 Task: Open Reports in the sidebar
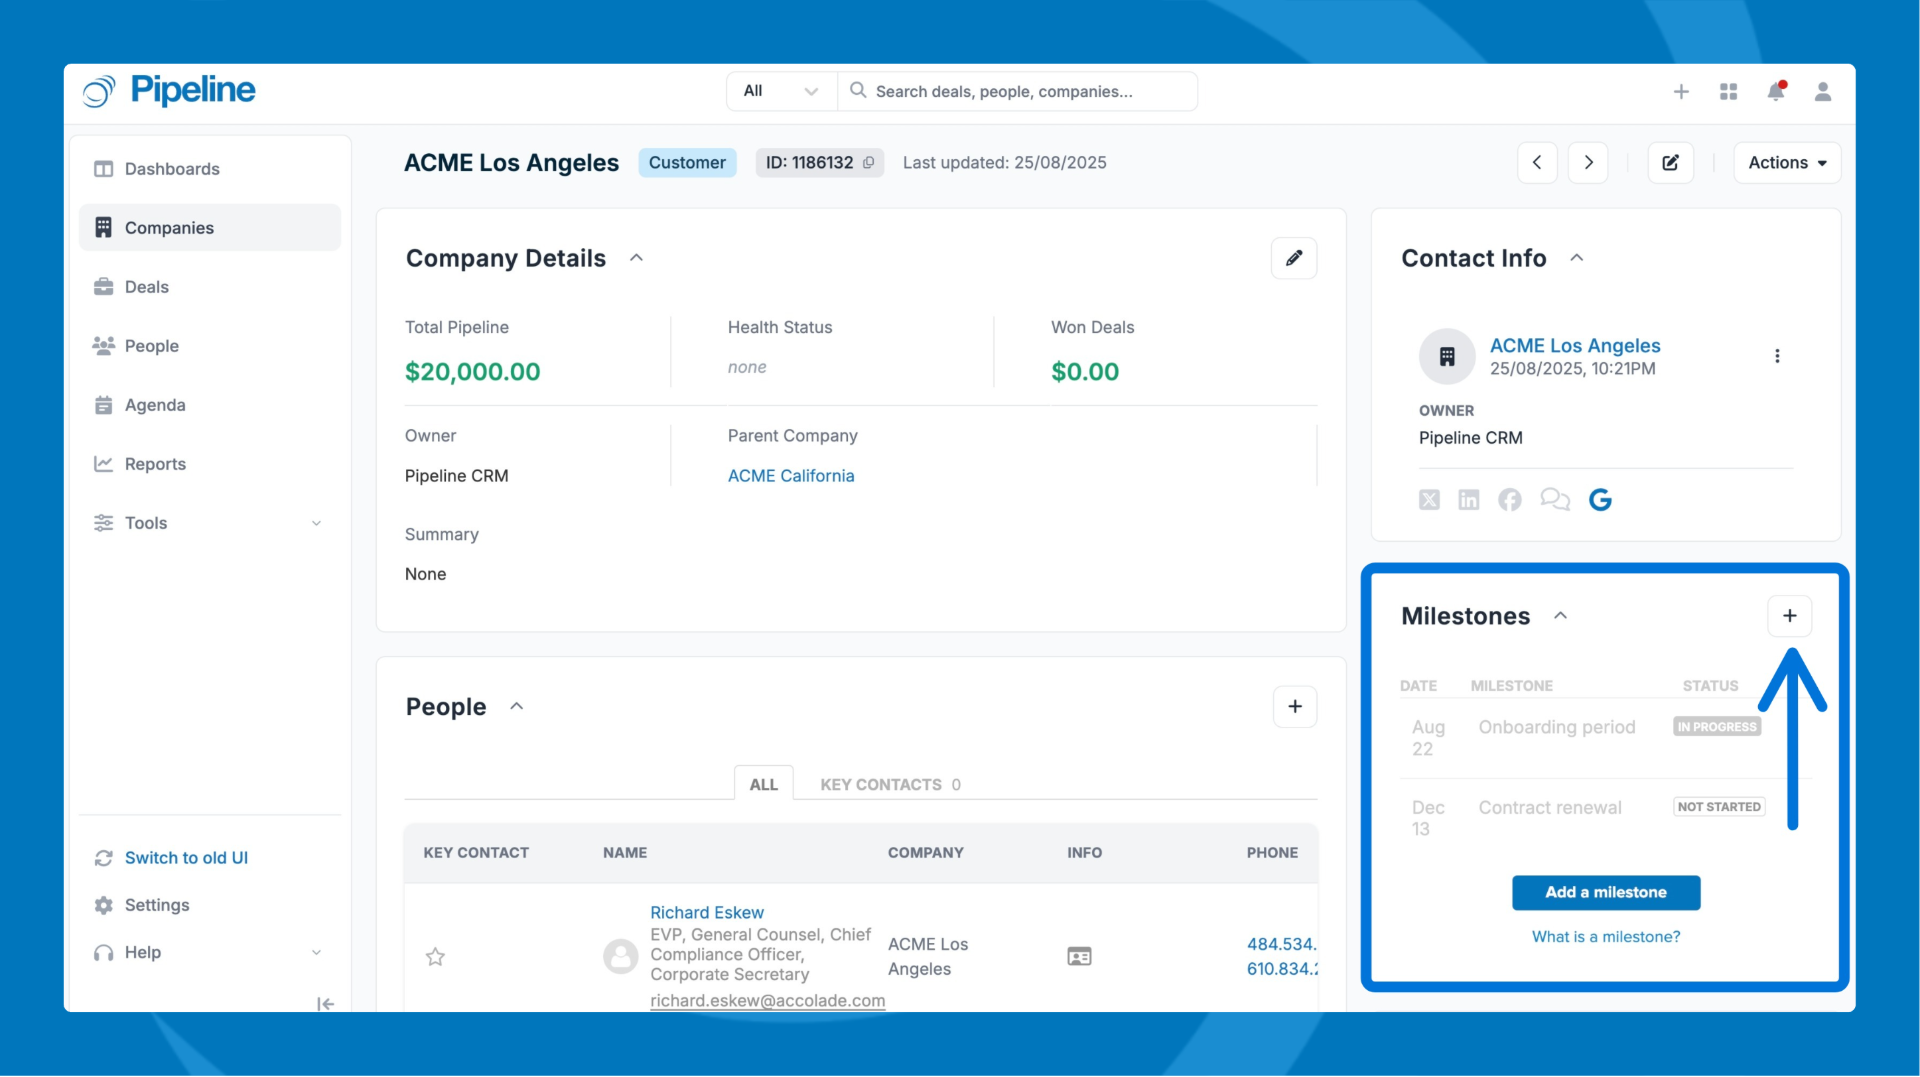(x=209, y=464)
